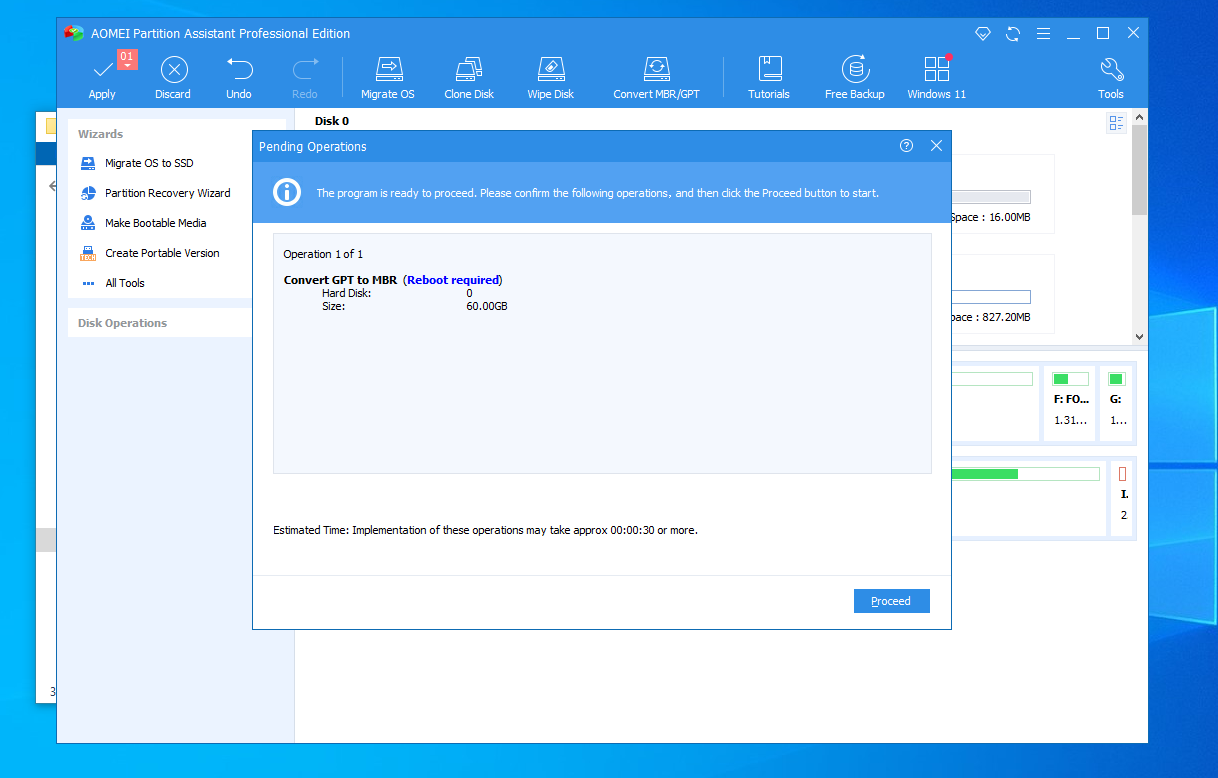
Task: Minimize the AOMEI Partition Assistant window
Action: click(1073, 34)
